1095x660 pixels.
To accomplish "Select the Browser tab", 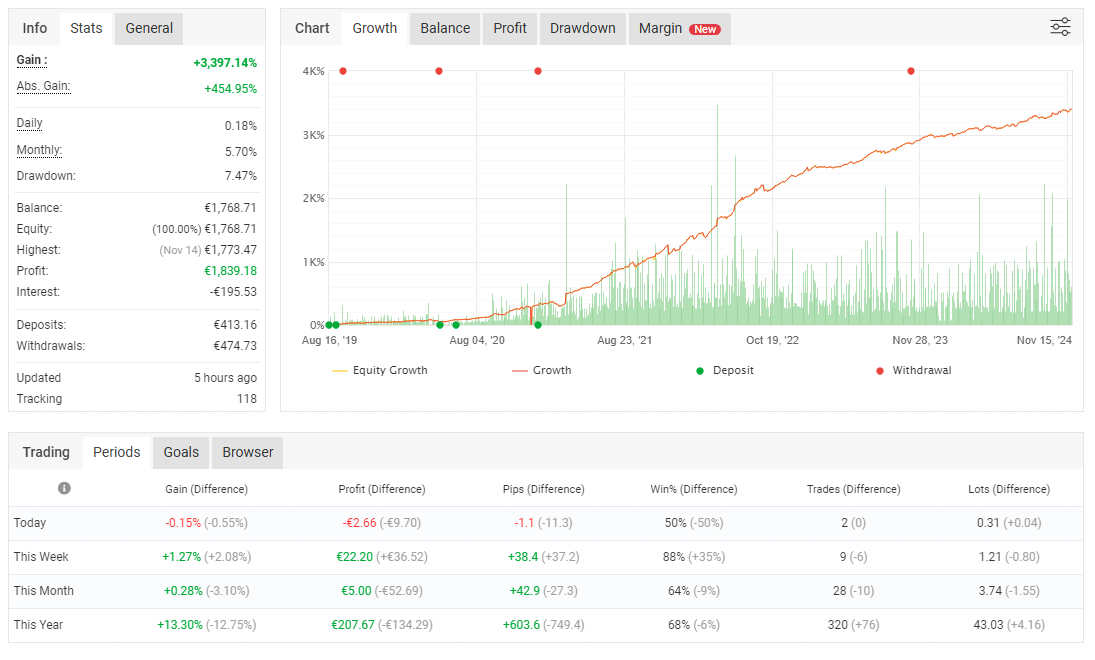I will coord(248,452).
